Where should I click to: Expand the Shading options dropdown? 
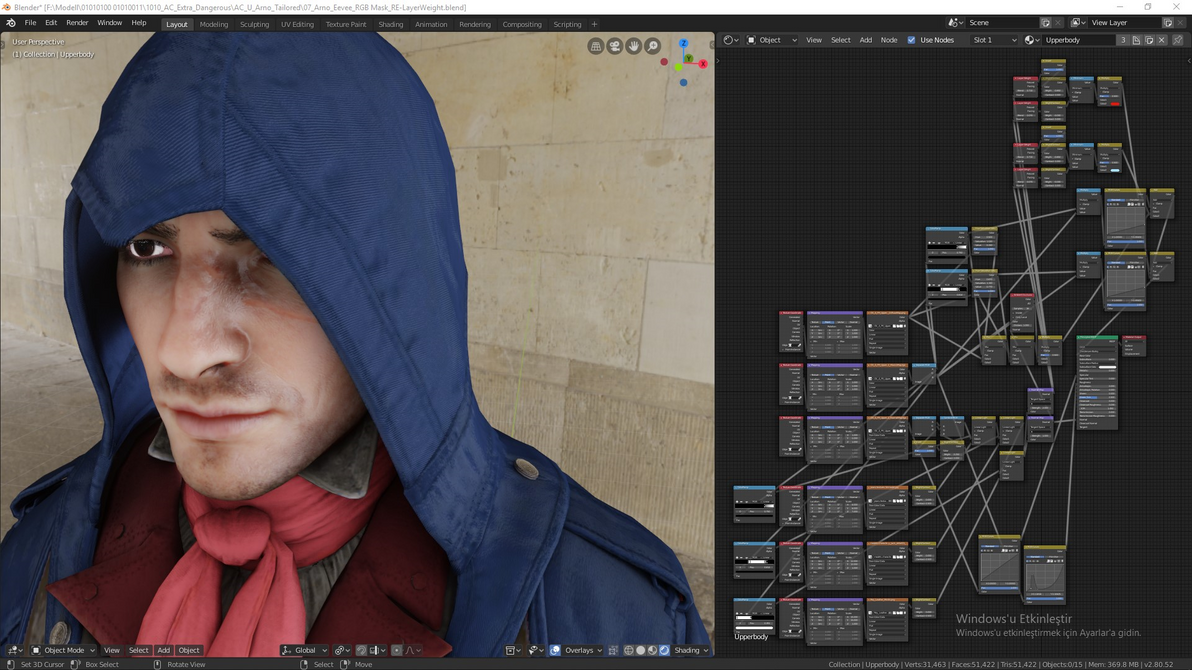[691, 650]
